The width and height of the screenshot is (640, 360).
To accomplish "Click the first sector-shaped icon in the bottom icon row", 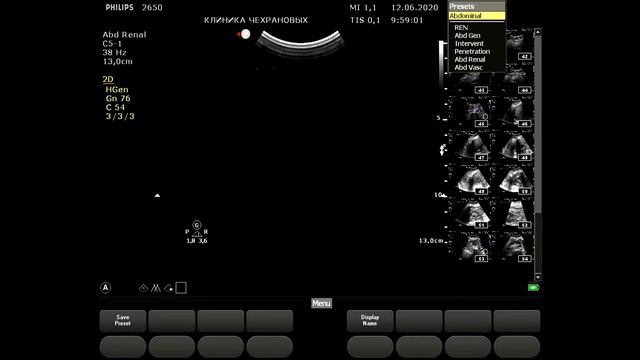I will [143, 288].
